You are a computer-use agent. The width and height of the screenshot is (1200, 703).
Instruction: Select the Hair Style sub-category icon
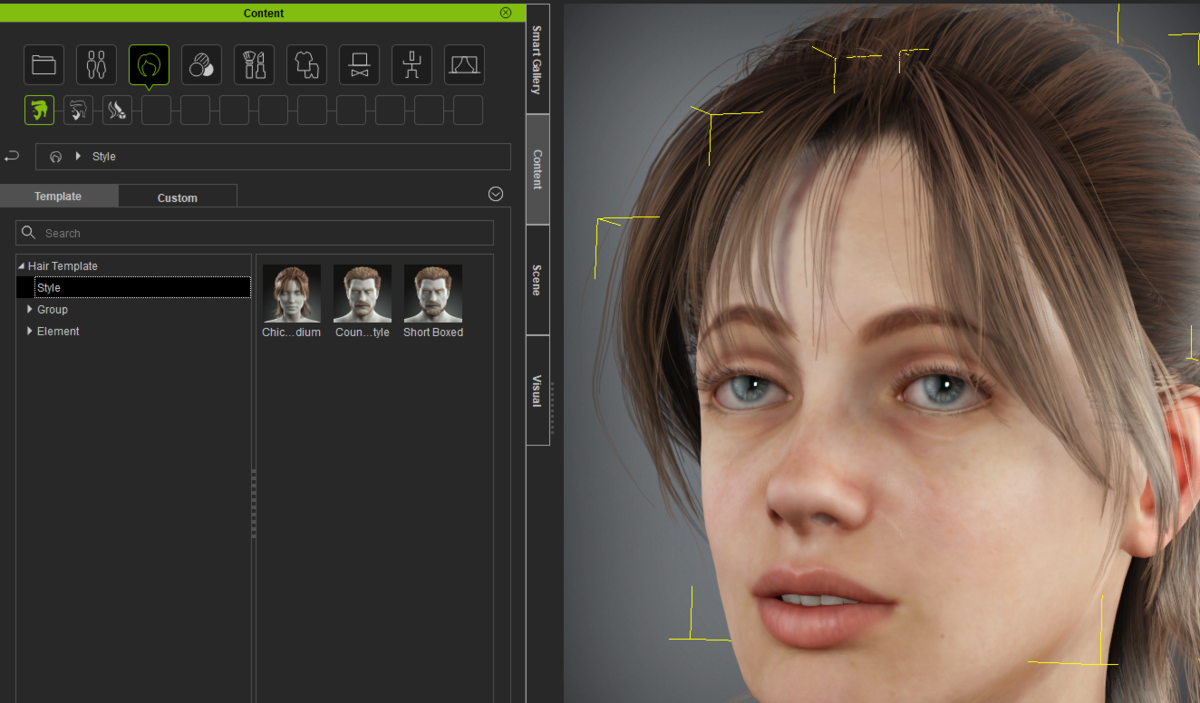(x=39, y=110)
